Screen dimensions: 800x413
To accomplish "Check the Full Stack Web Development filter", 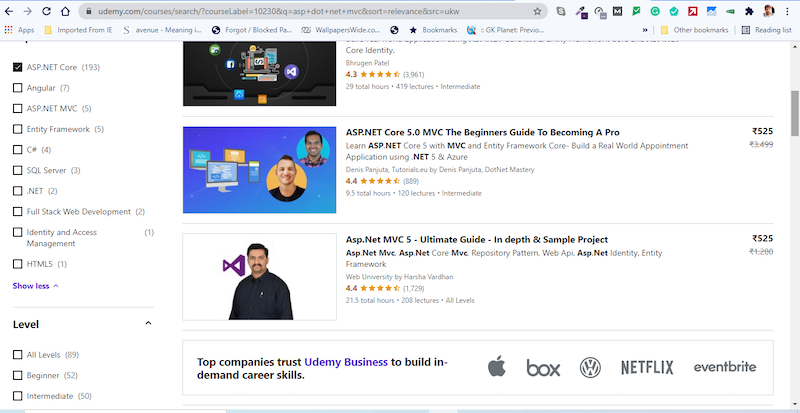I will (17, 211).
